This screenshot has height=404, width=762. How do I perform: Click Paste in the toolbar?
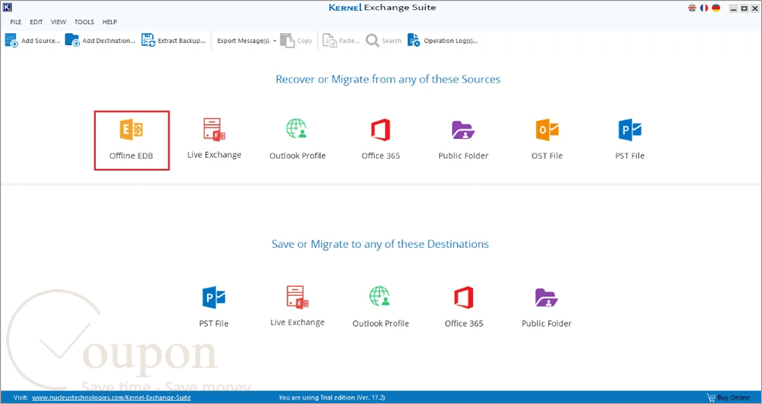pyautogui.click(x=341, y=40)
